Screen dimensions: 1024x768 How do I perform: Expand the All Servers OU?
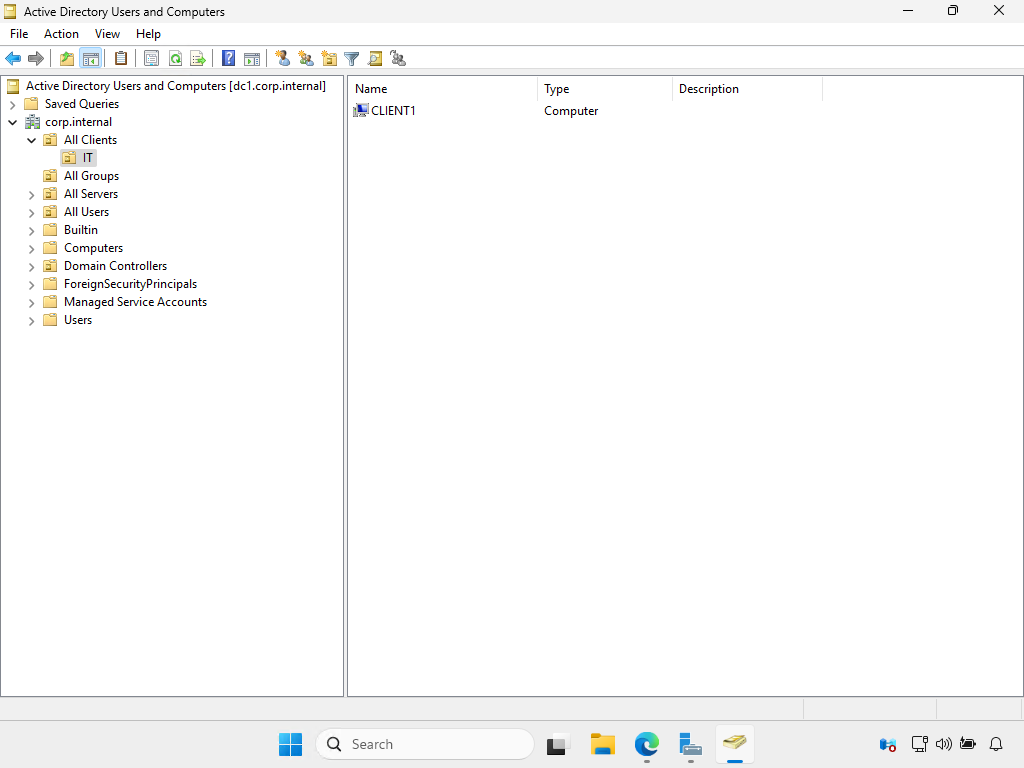pyautogui.click(x=31, y=195)
